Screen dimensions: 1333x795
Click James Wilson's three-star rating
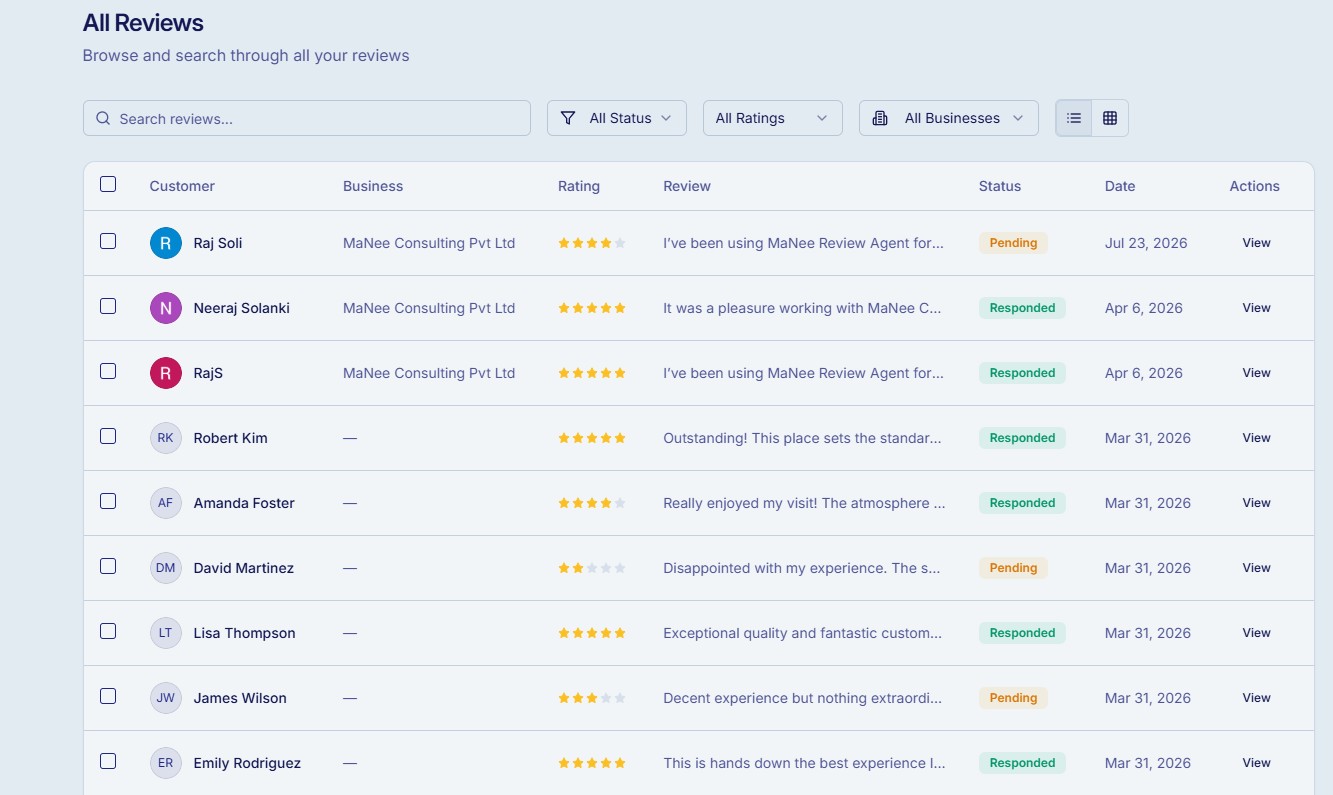[x=592, y=698]
